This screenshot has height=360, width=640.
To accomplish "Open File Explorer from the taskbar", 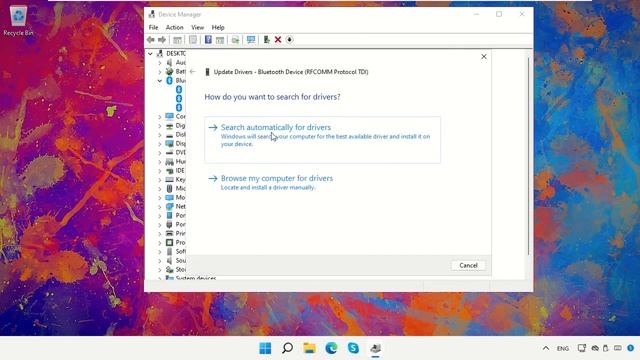I will pyautogui.click(x=309, y=348).
